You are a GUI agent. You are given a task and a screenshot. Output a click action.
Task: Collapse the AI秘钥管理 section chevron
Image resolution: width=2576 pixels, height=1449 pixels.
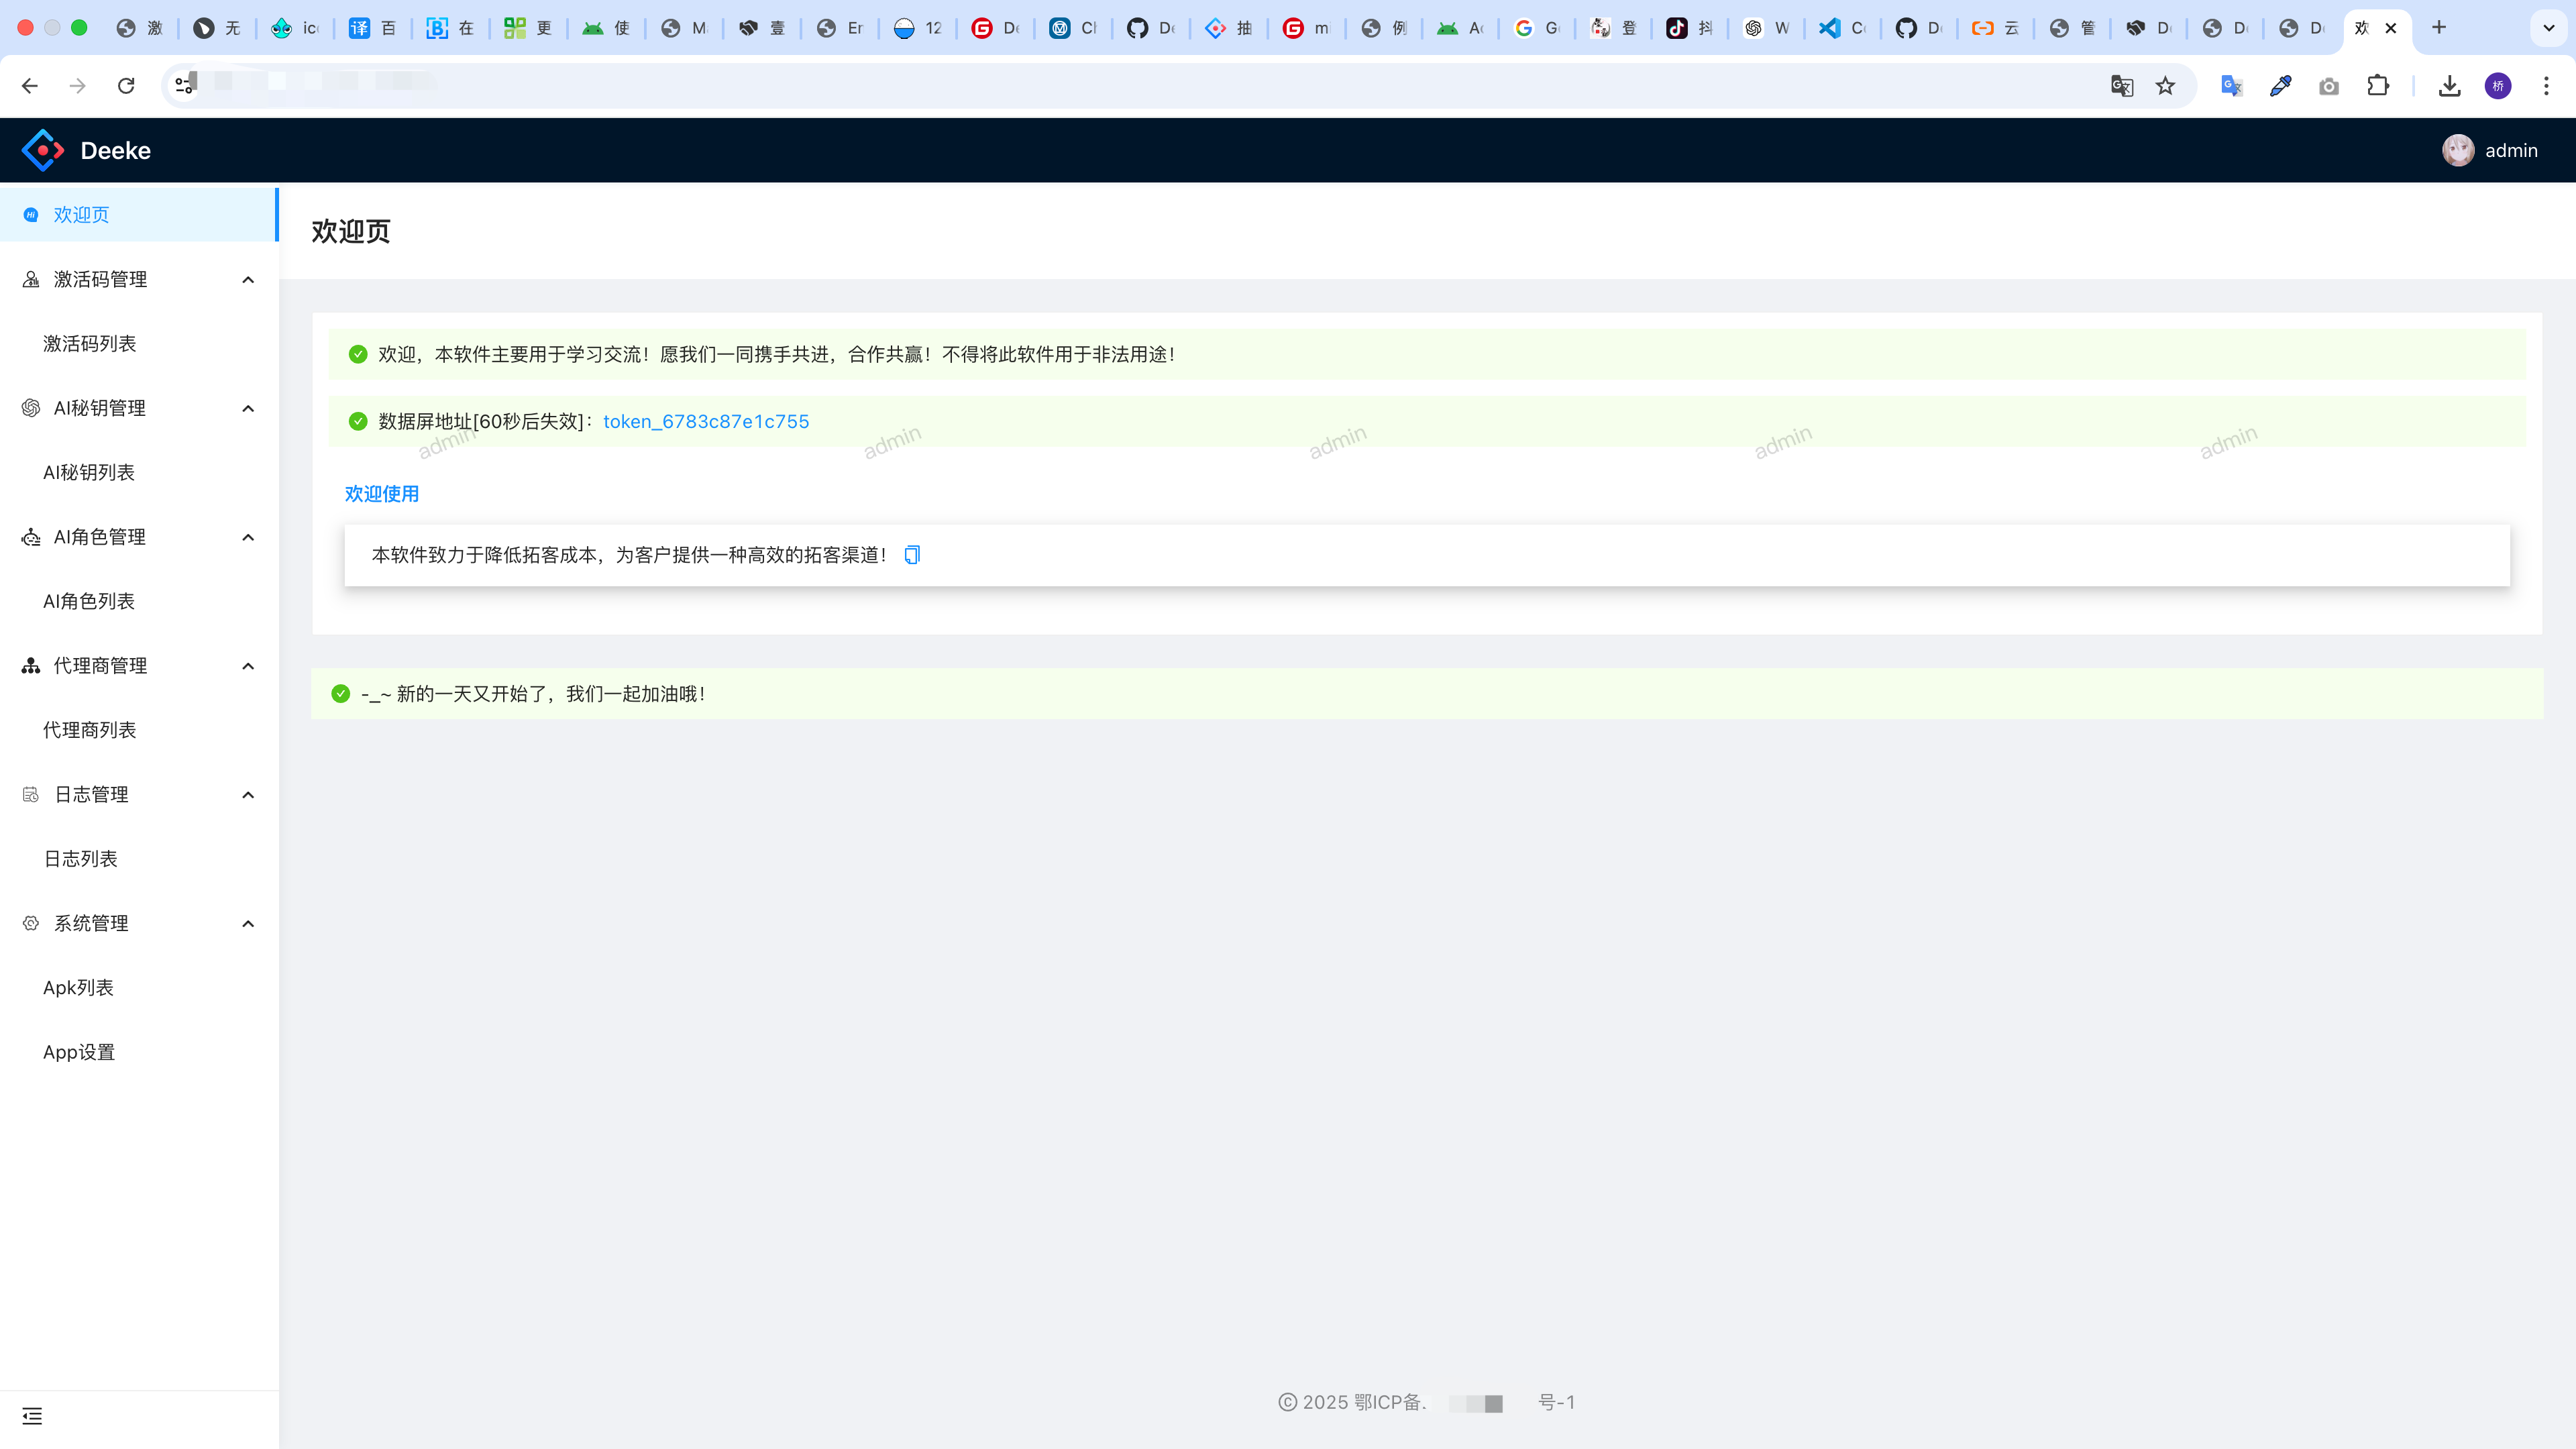248,408
